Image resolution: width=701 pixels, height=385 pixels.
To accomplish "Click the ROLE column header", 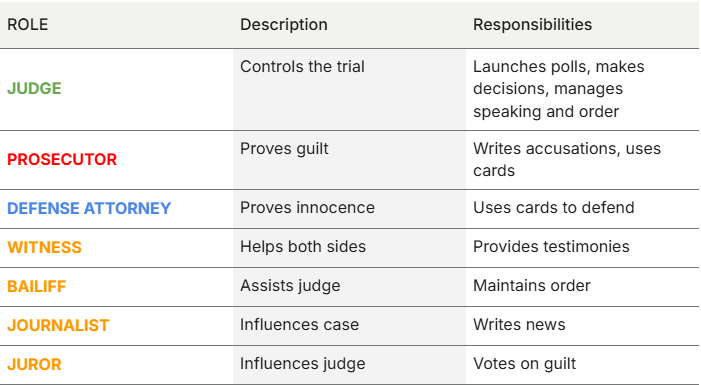I will coord(28,25).
